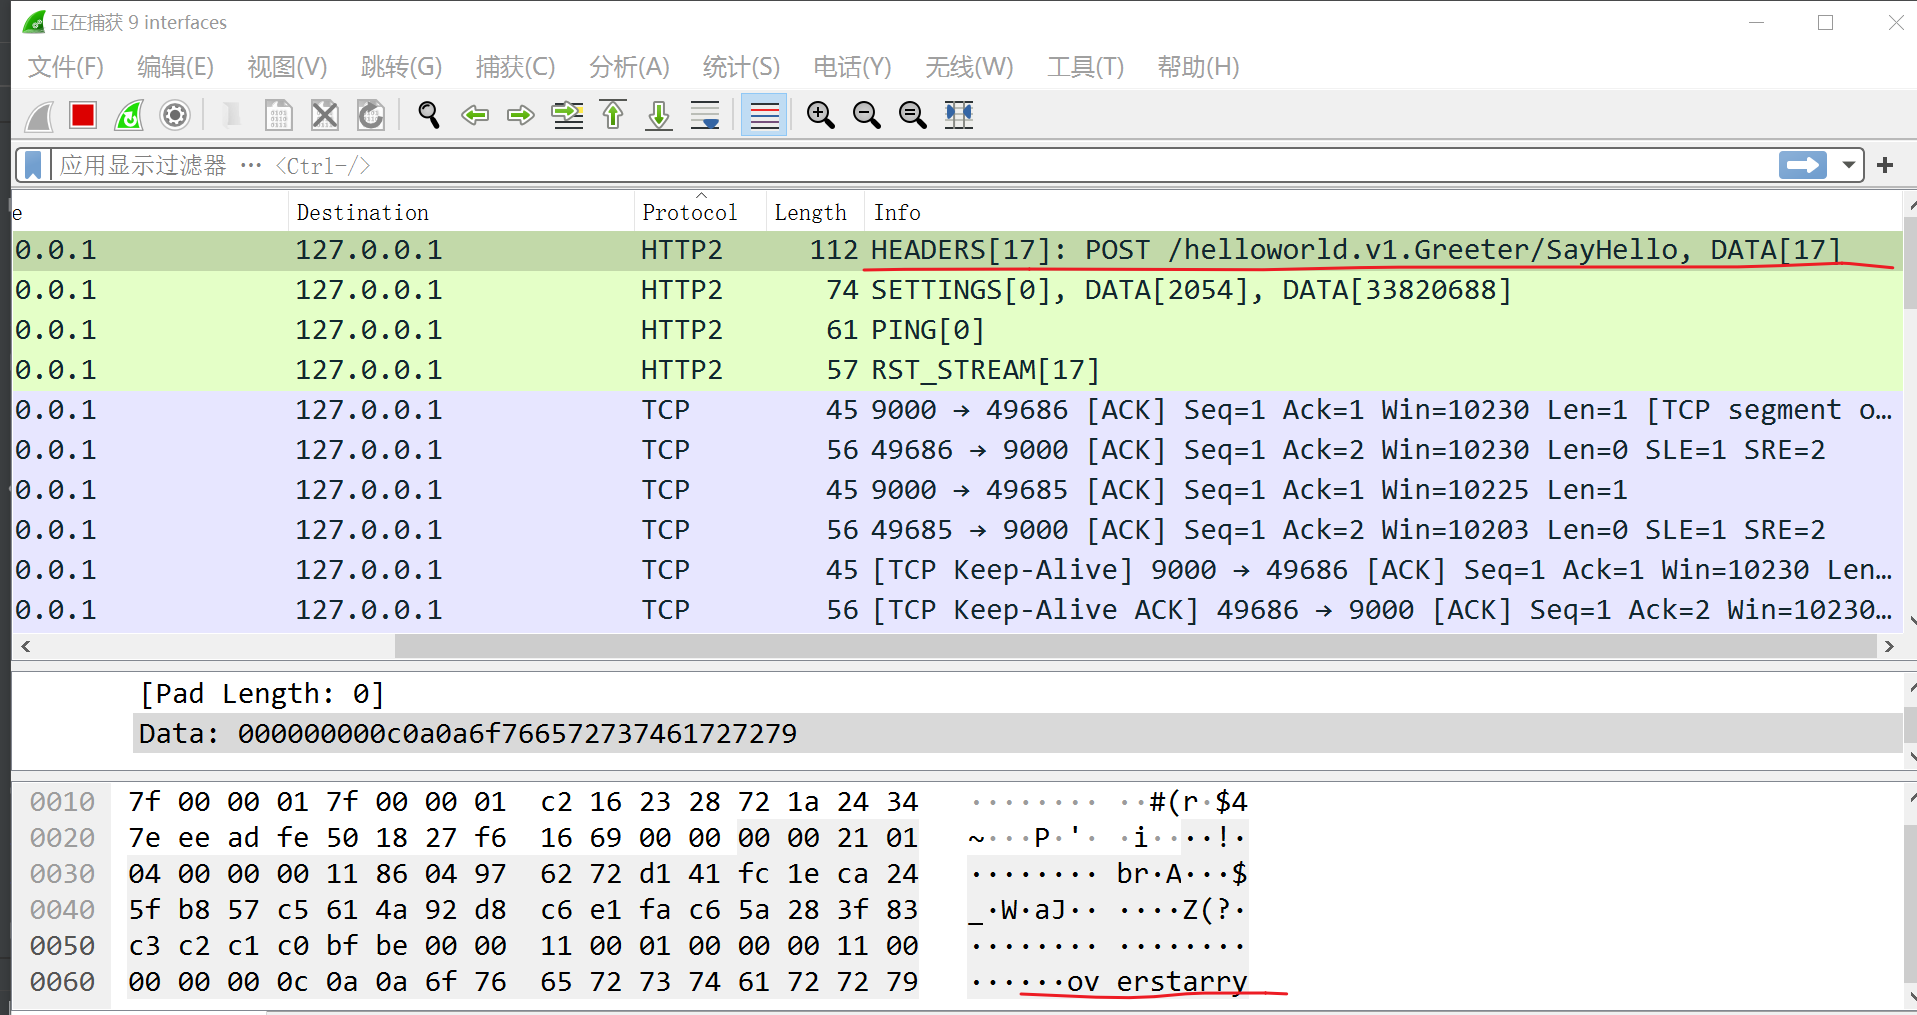Sort packets by Protocol column
Viewport: 1917px width, 1015px height.
(689, 212)
